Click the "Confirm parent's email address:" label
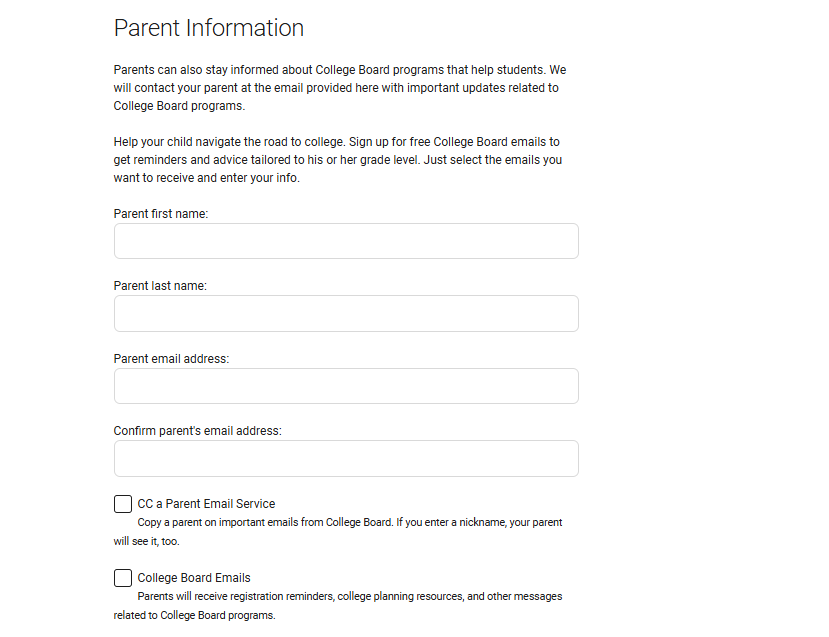 [198, 431]
